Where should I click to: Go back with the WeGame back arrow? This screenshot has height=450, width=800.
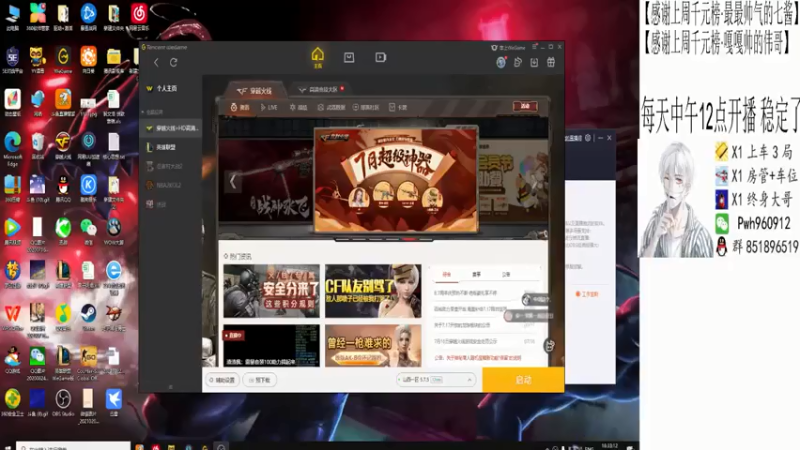(156, 62)
